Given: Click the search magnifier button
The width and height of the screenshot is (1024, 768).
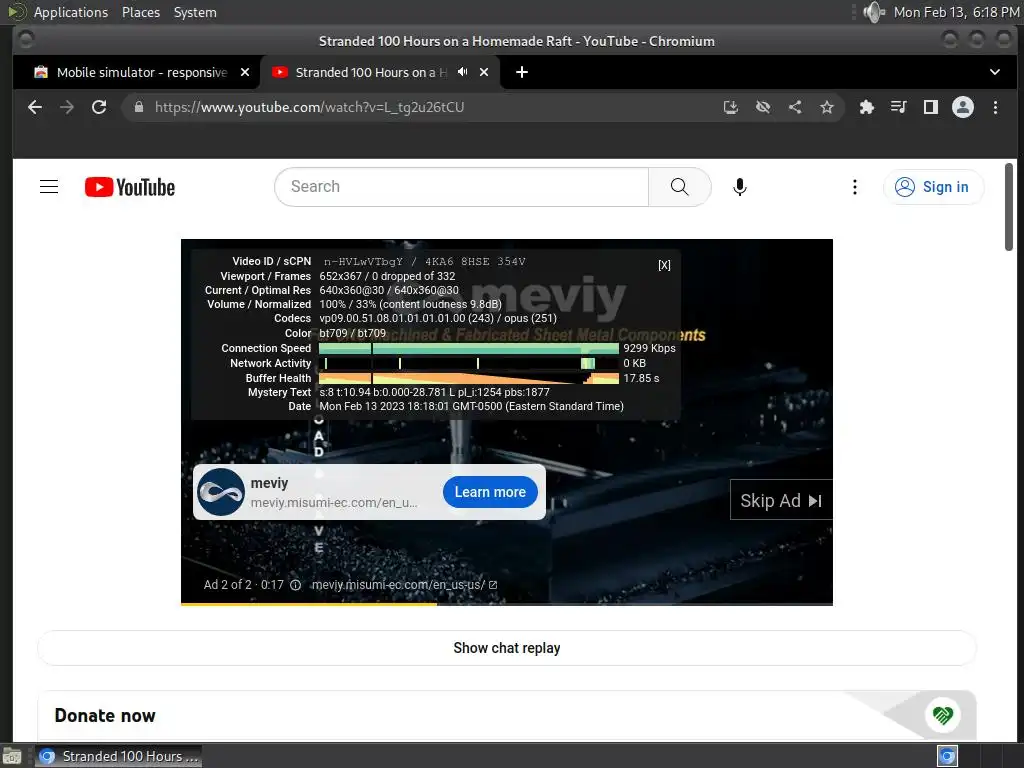Looking at the screenshot, I should (x=679, y=187).
